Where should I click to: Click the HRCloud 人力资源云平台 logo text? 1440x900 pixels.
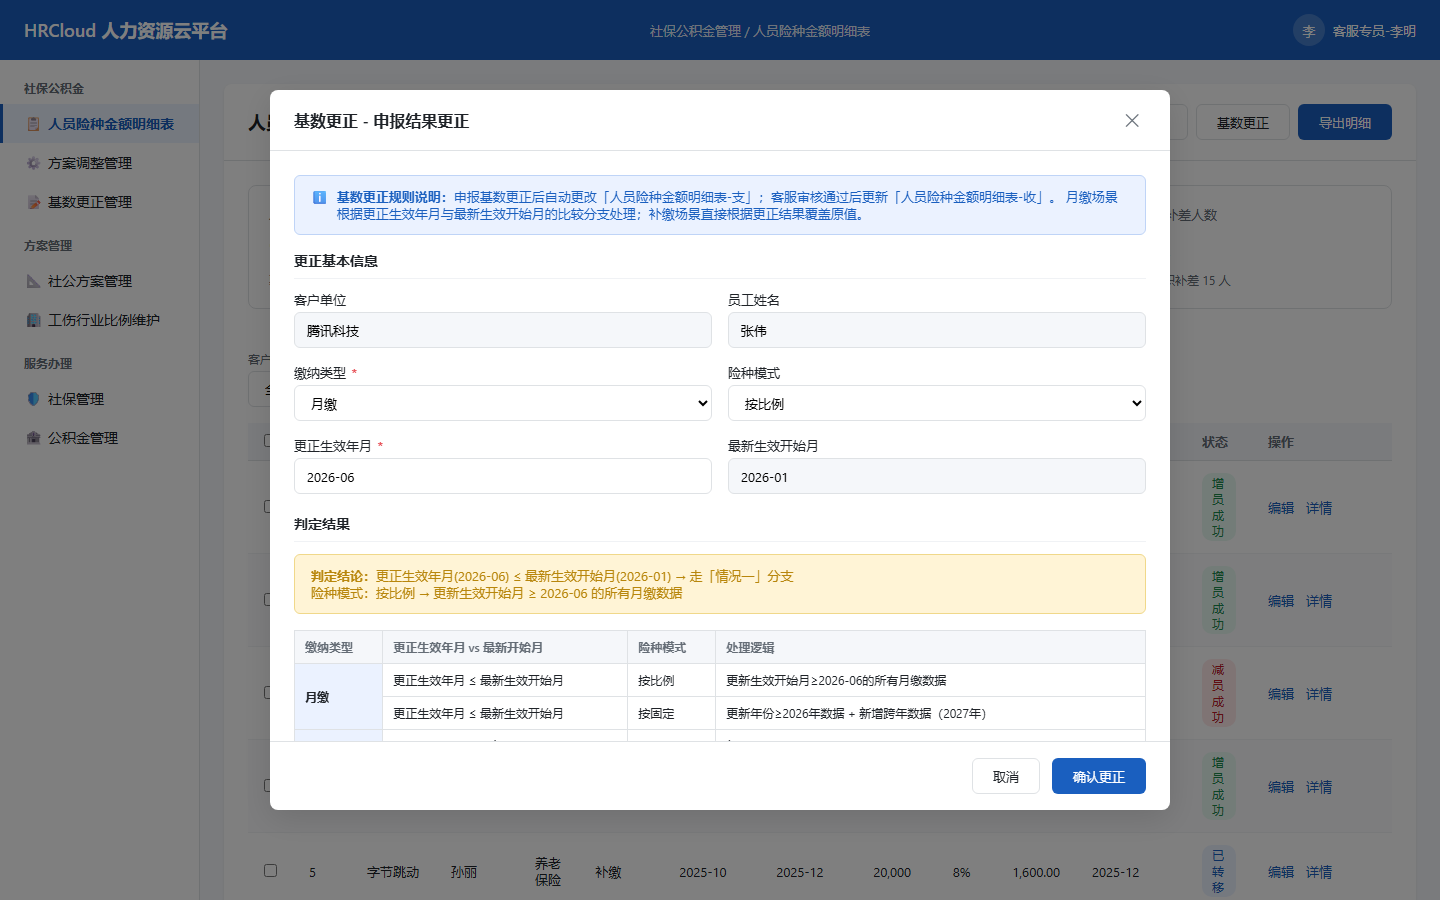(x=126, y=31)
